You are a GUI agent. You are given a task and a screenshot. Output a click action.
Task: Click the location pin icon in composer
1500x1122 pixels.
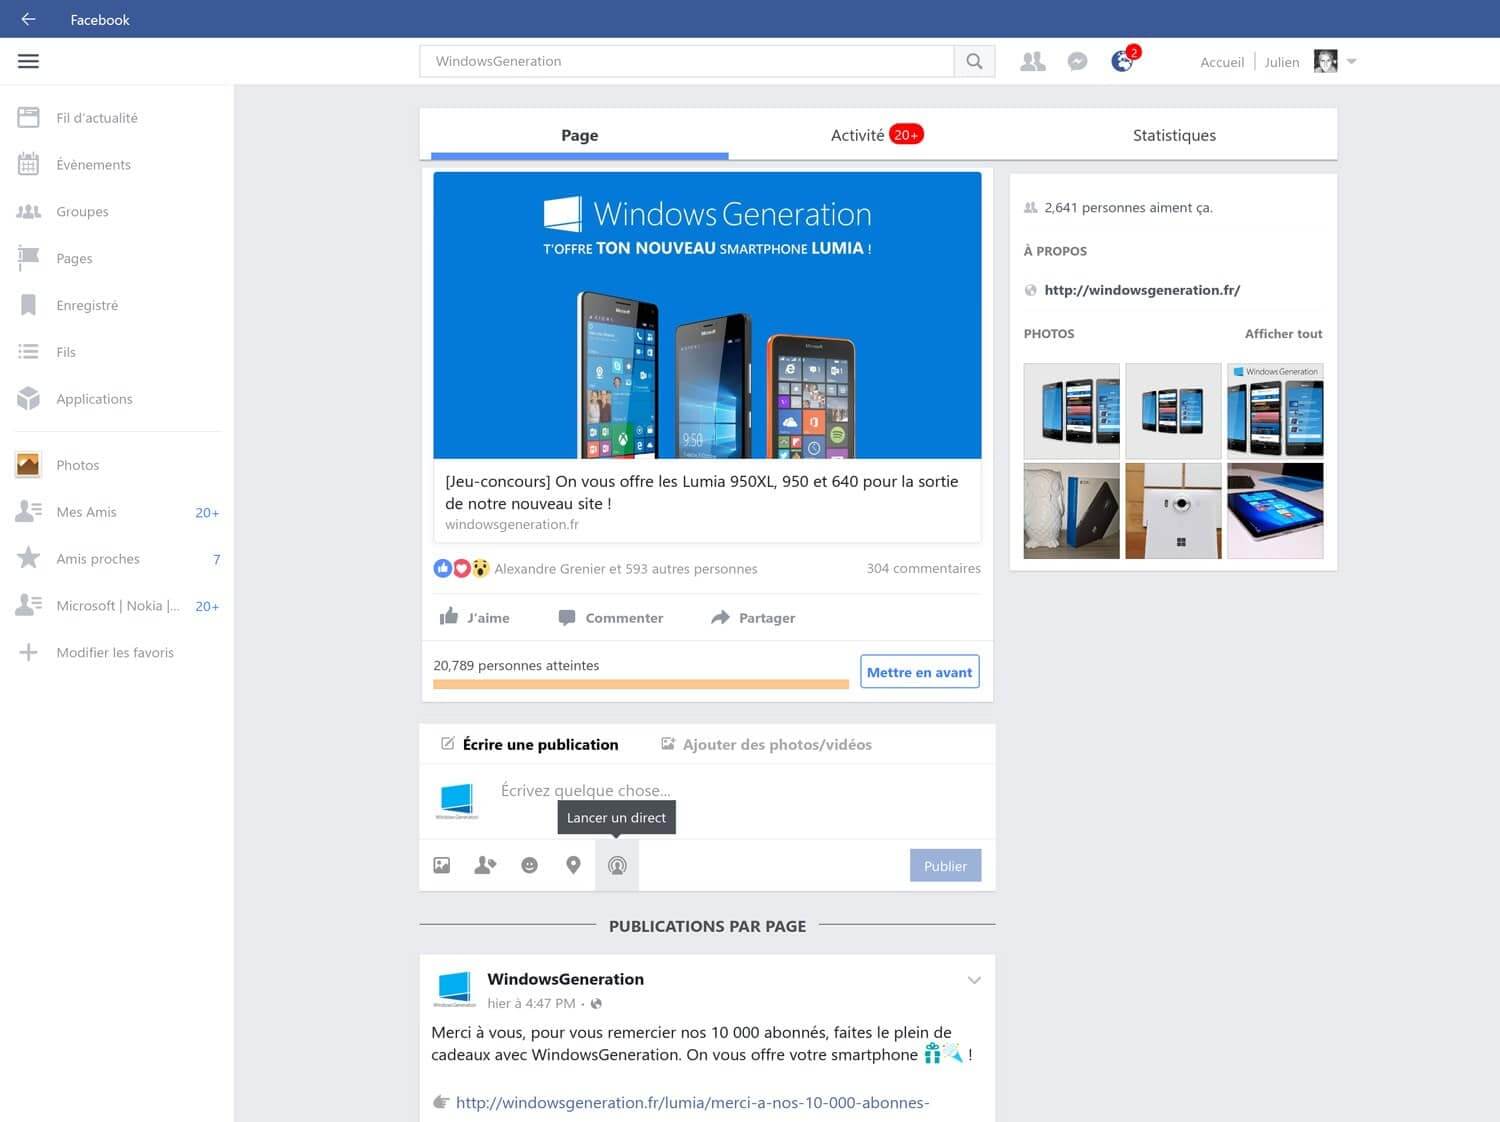pos(573,865)
